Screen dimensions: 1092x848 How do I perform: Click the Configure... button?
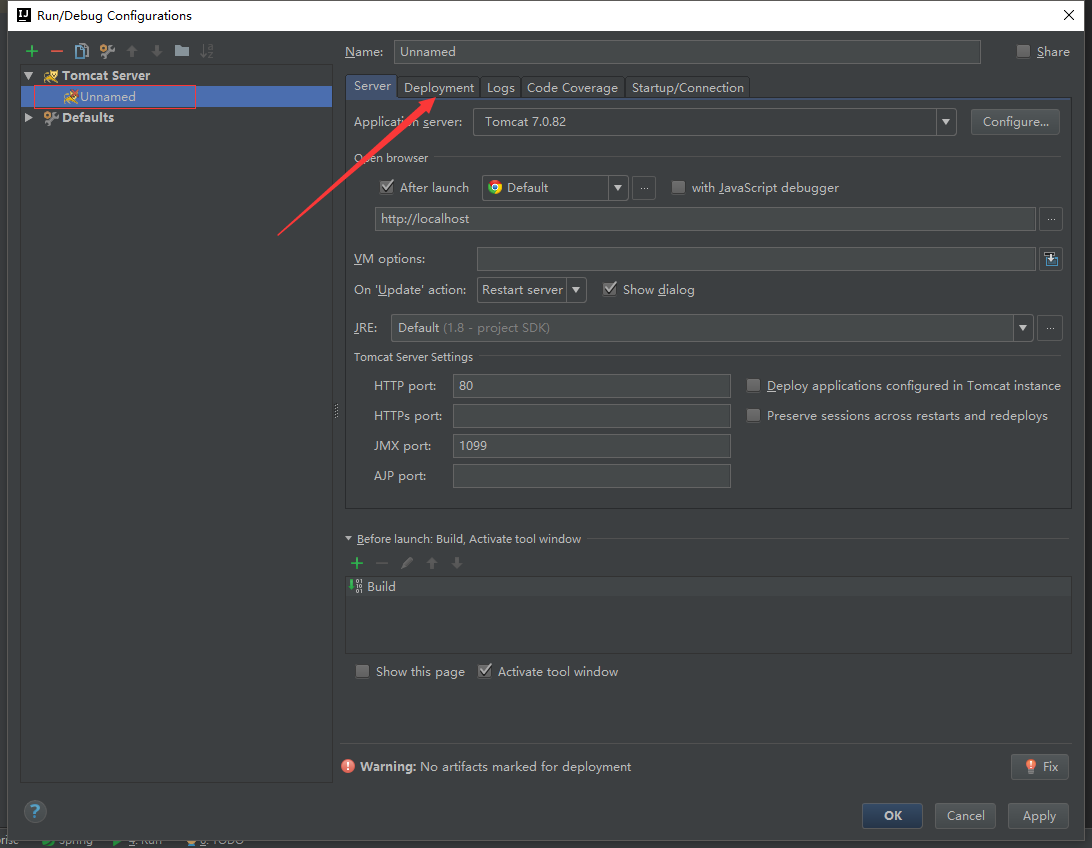click(x=1015, y=122)
